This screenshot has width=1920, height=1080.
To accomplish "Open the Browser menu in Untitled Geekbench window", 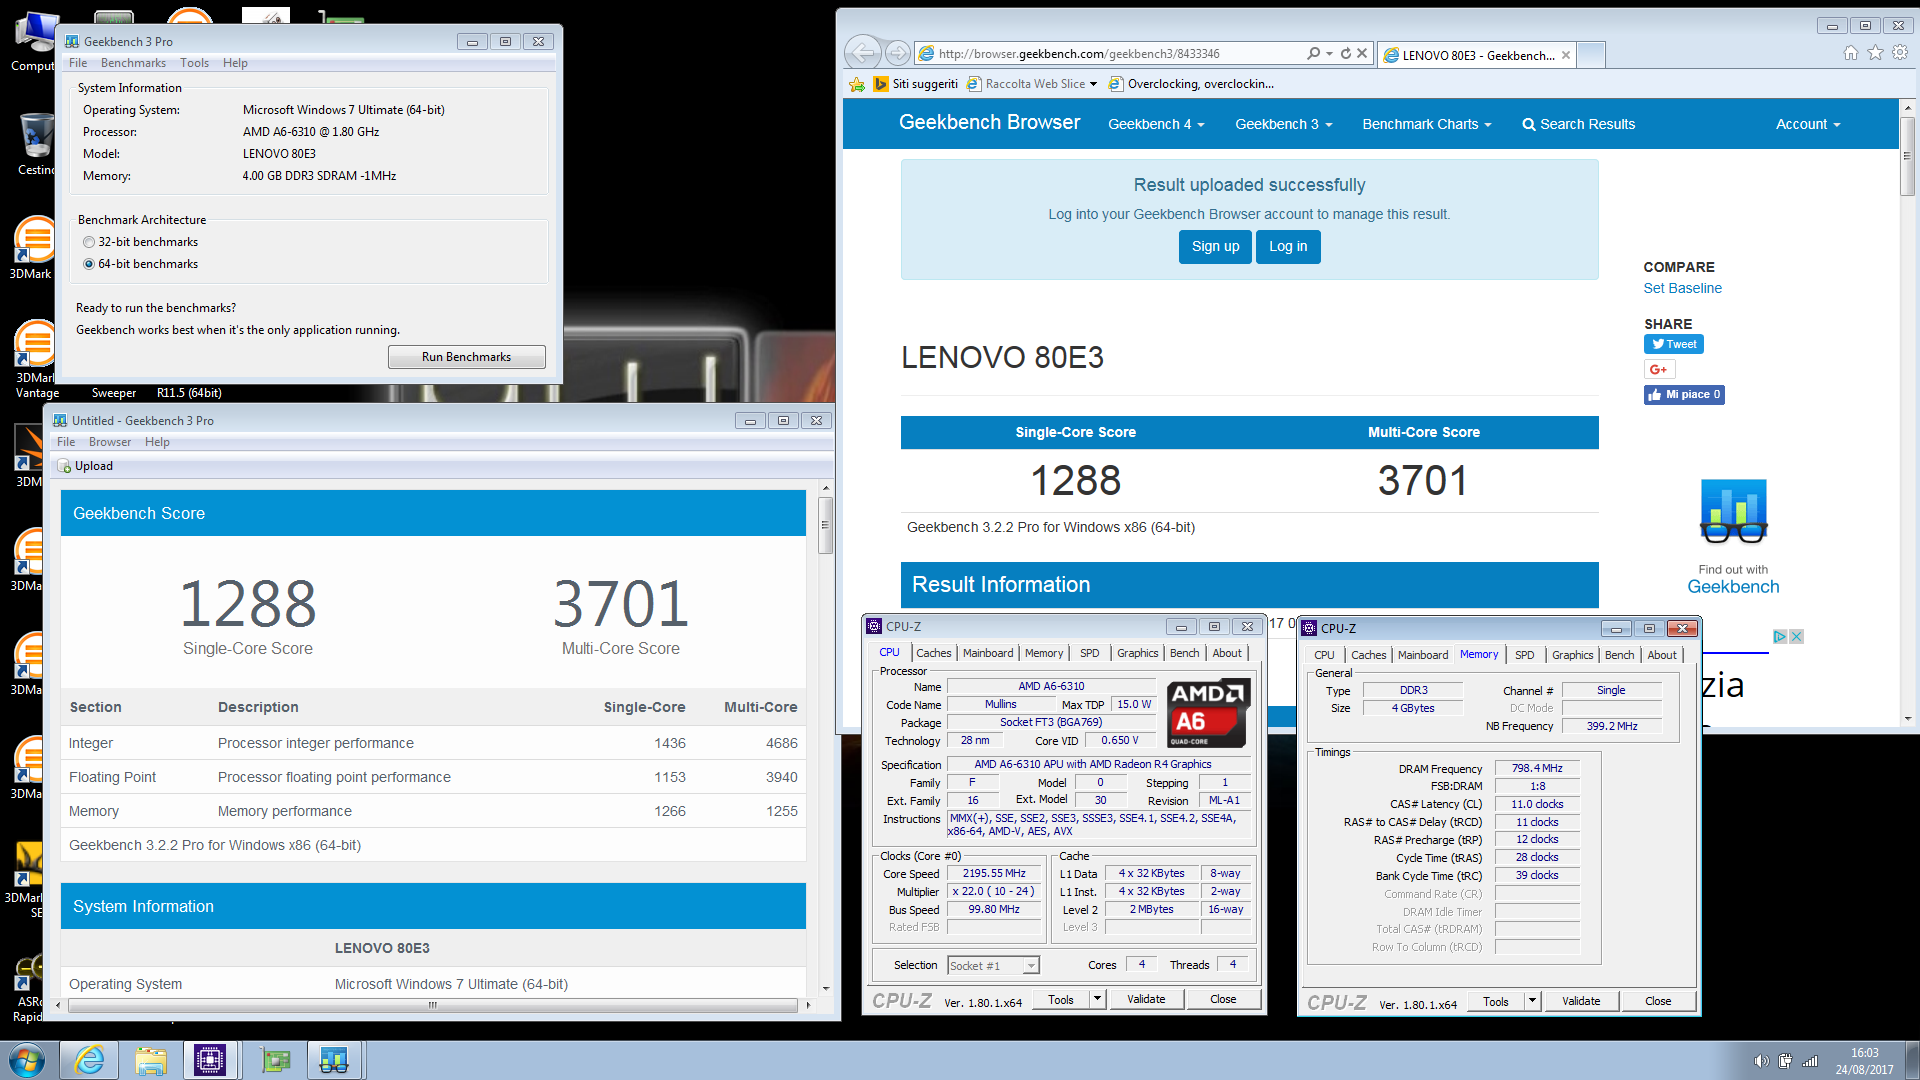I will click(110, 442).
